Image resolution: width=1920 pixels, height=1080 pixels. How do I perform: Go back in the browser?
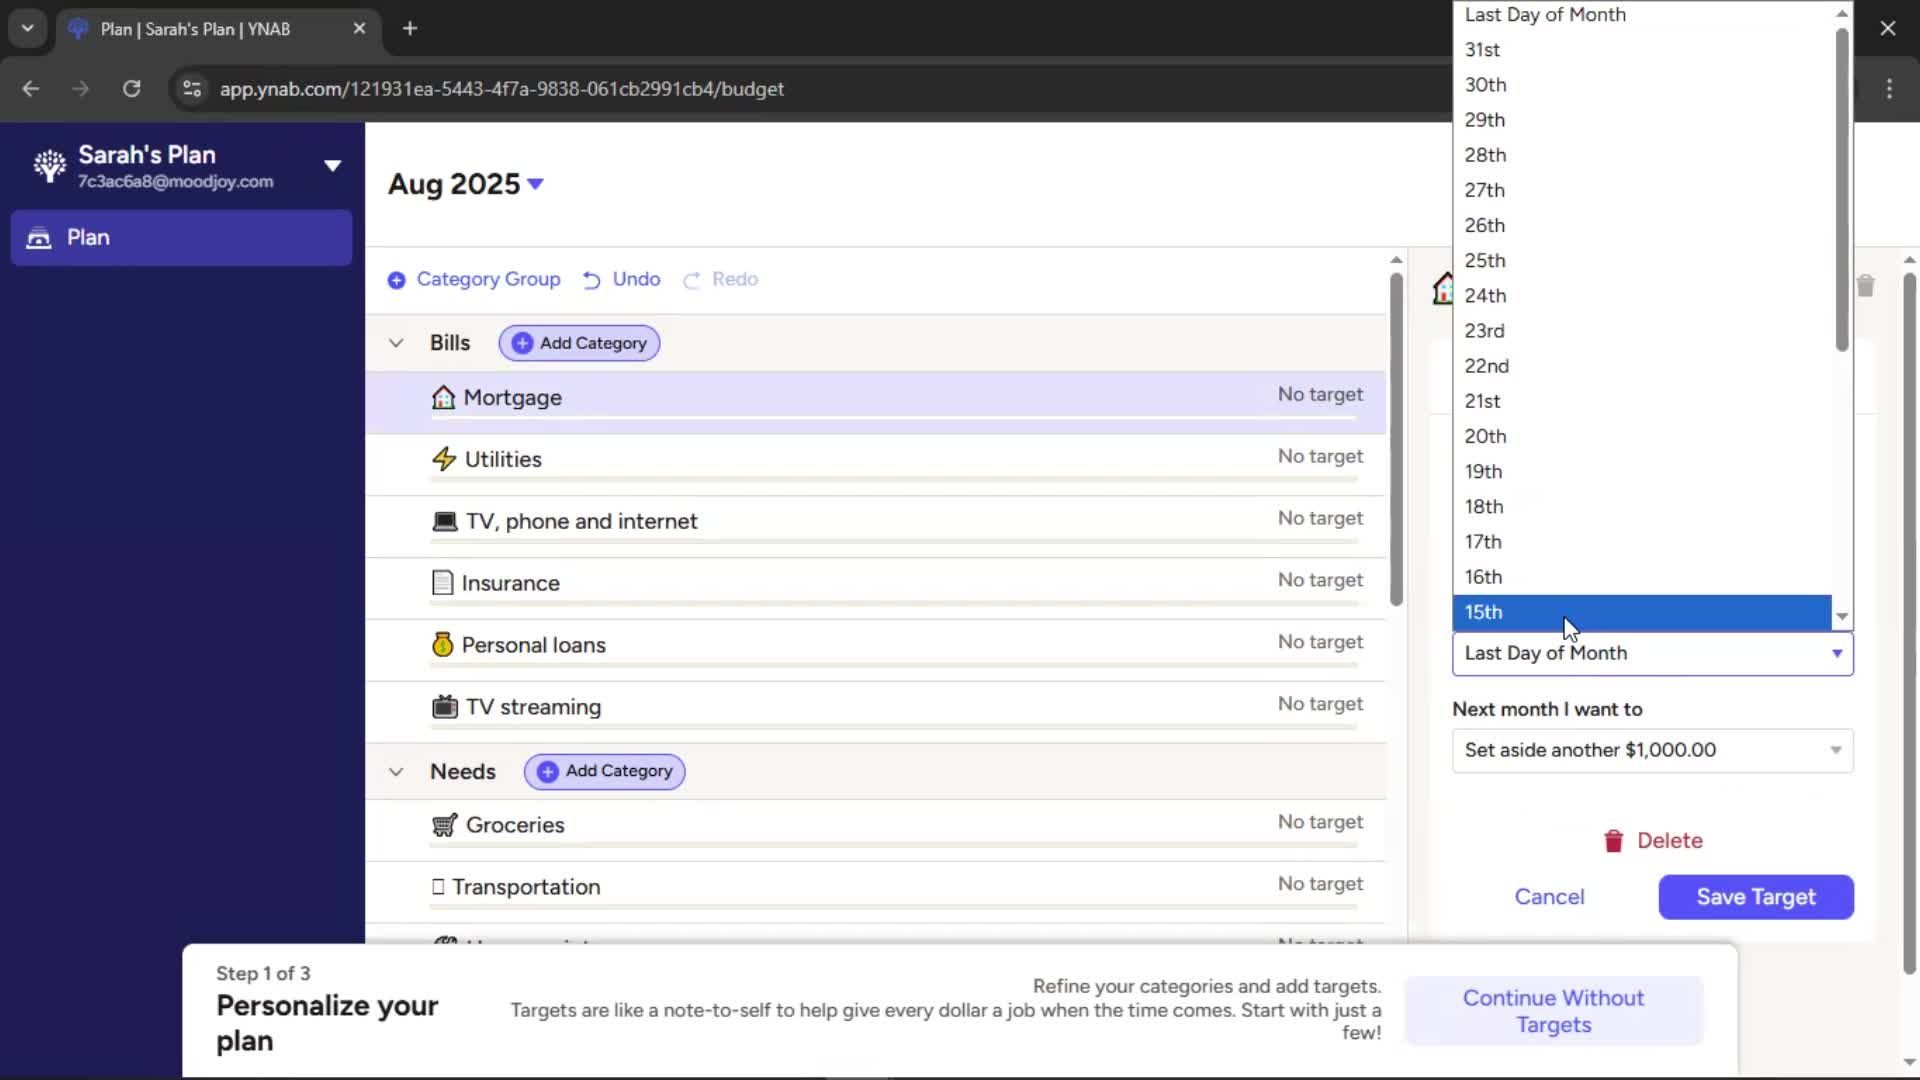tap(30, 89)
